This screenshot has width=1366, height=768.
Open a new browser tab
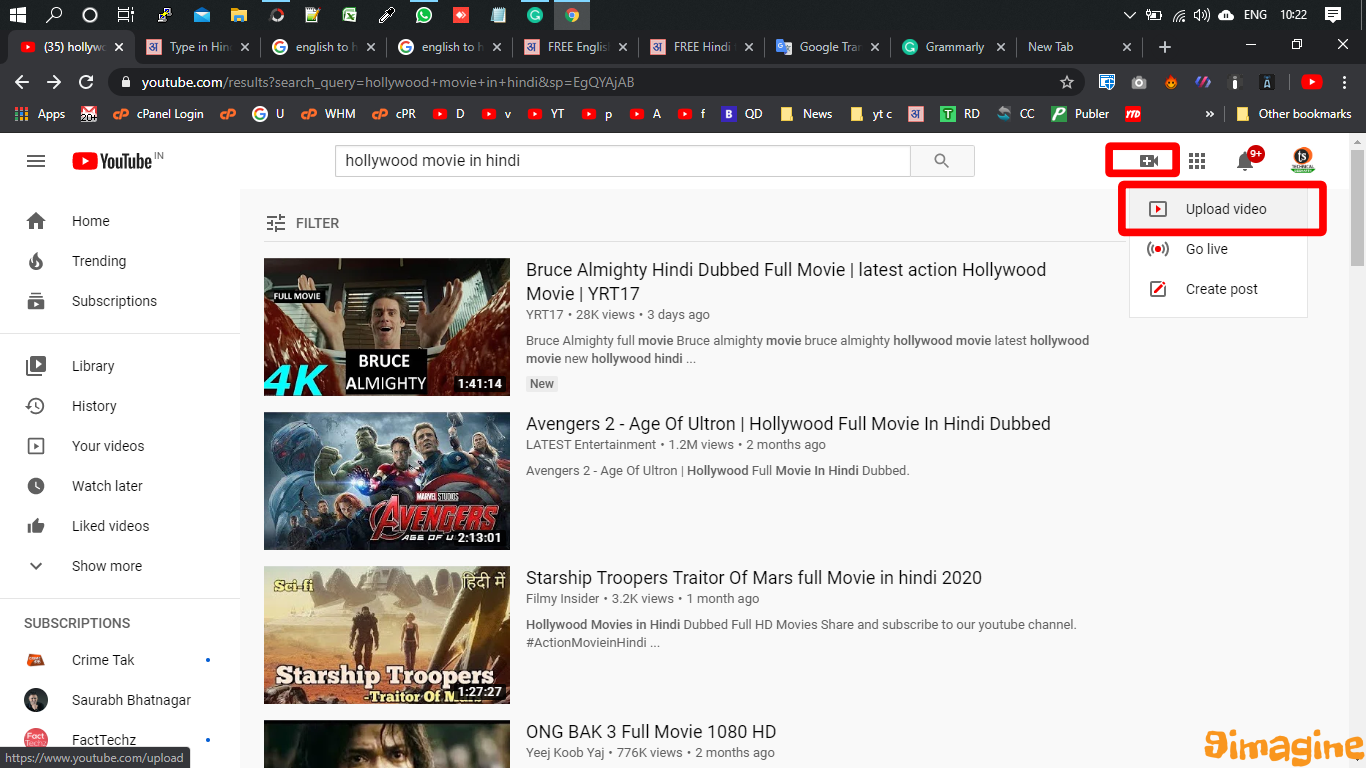tap(1164, 47)
